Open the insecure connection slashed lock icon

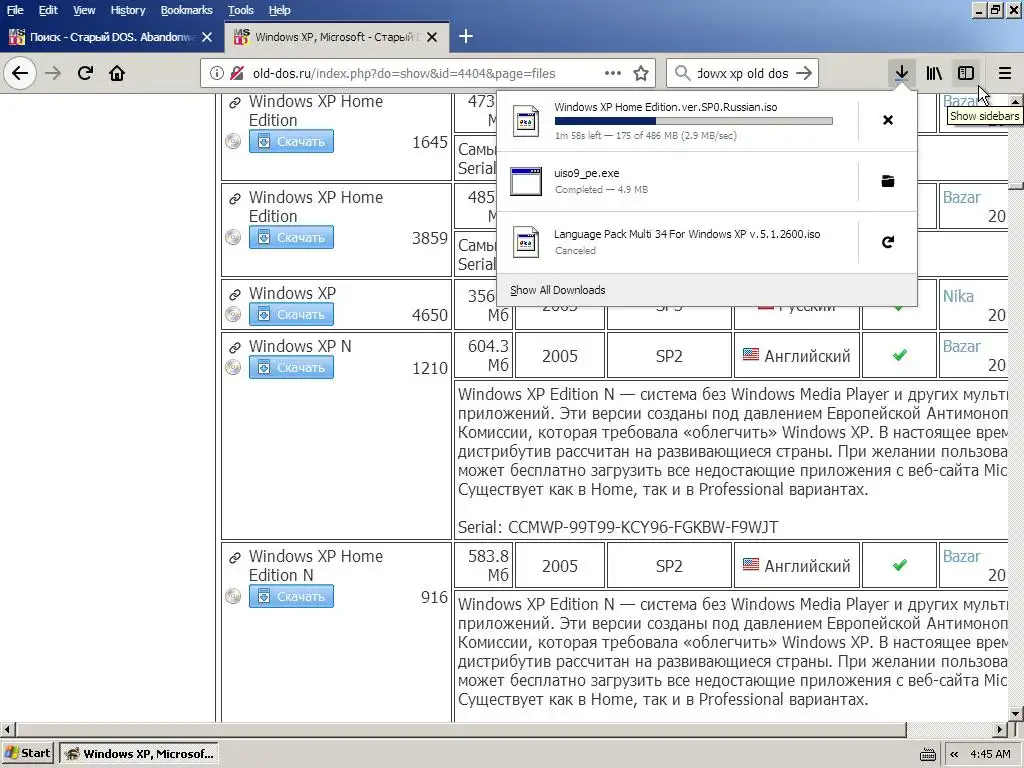(237, 73)
